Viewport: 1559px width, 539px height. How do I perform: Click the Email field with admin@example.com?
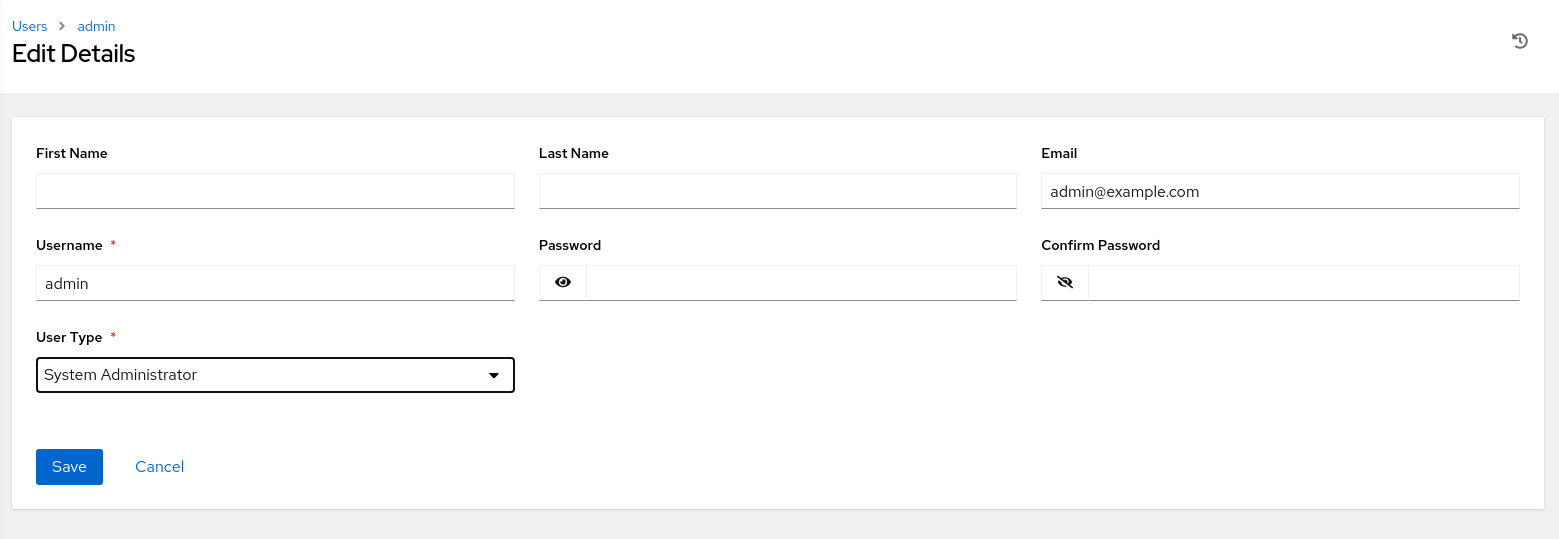pos(1280,191)
